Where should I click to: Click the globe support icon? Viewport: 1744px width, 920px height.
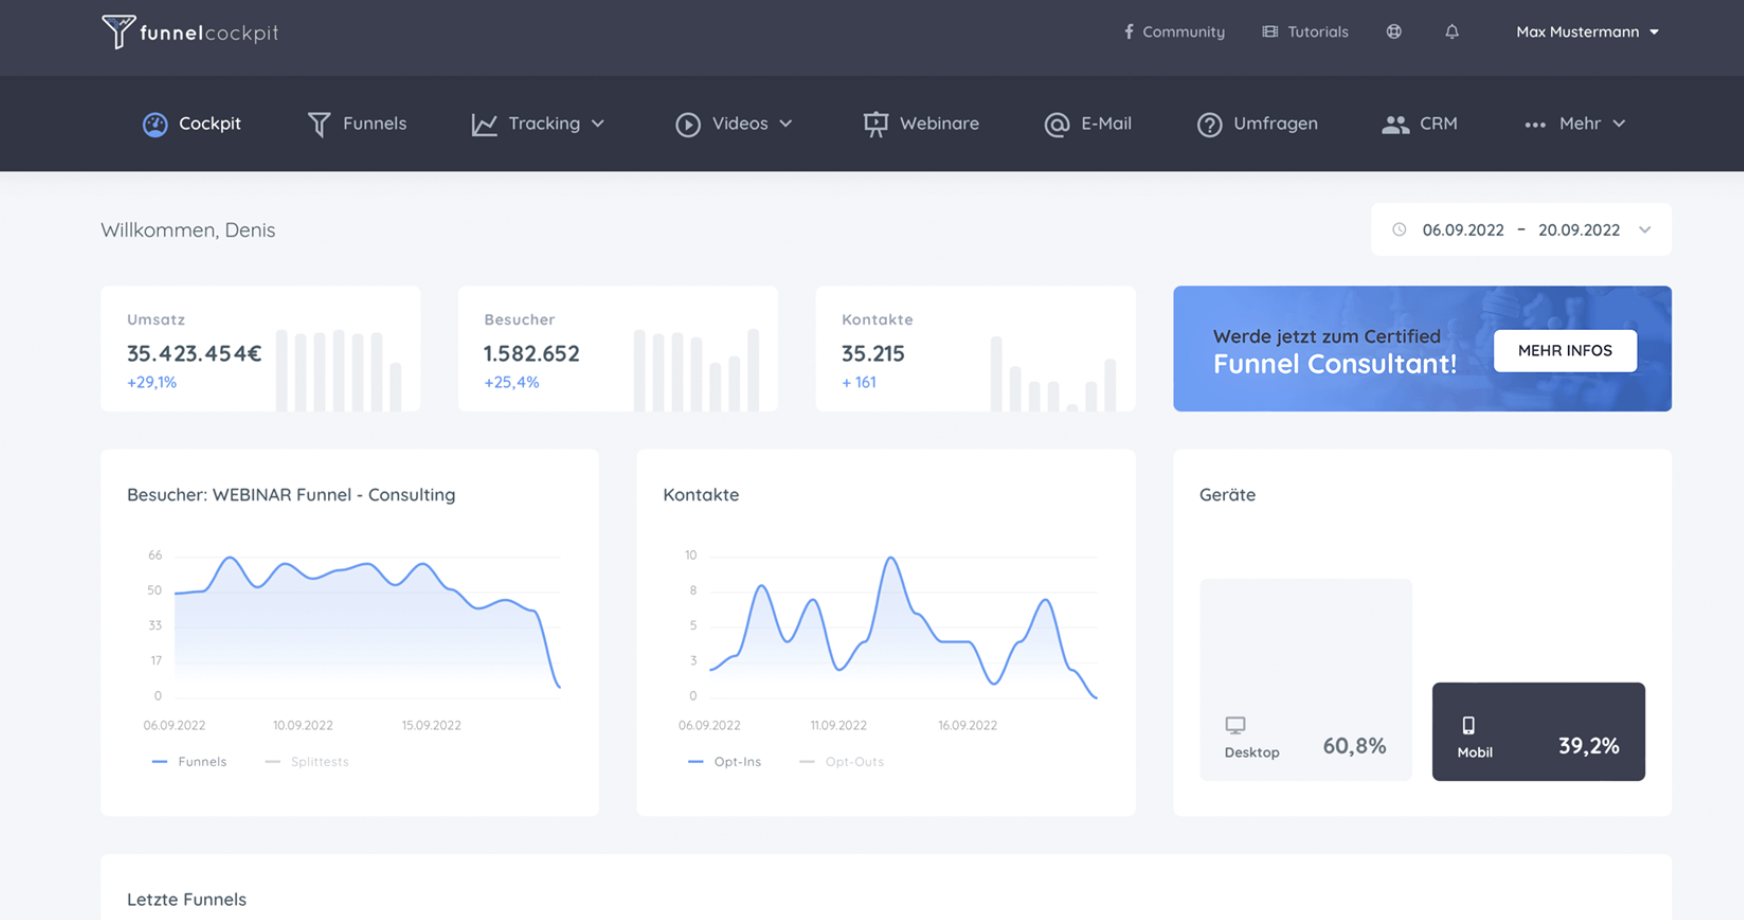click(1393, 31)
